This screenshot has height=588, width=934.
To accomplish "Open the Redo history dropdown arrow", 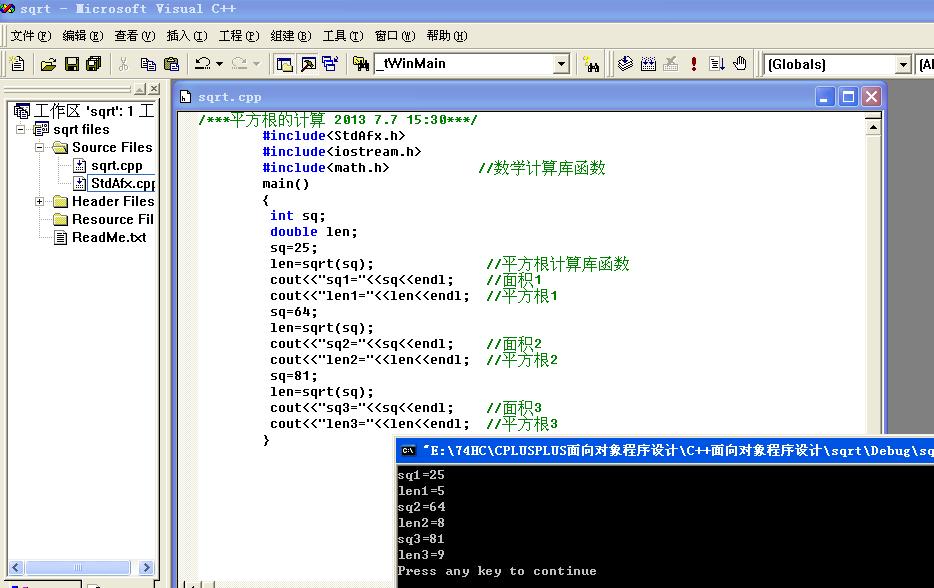I will 257,64.
